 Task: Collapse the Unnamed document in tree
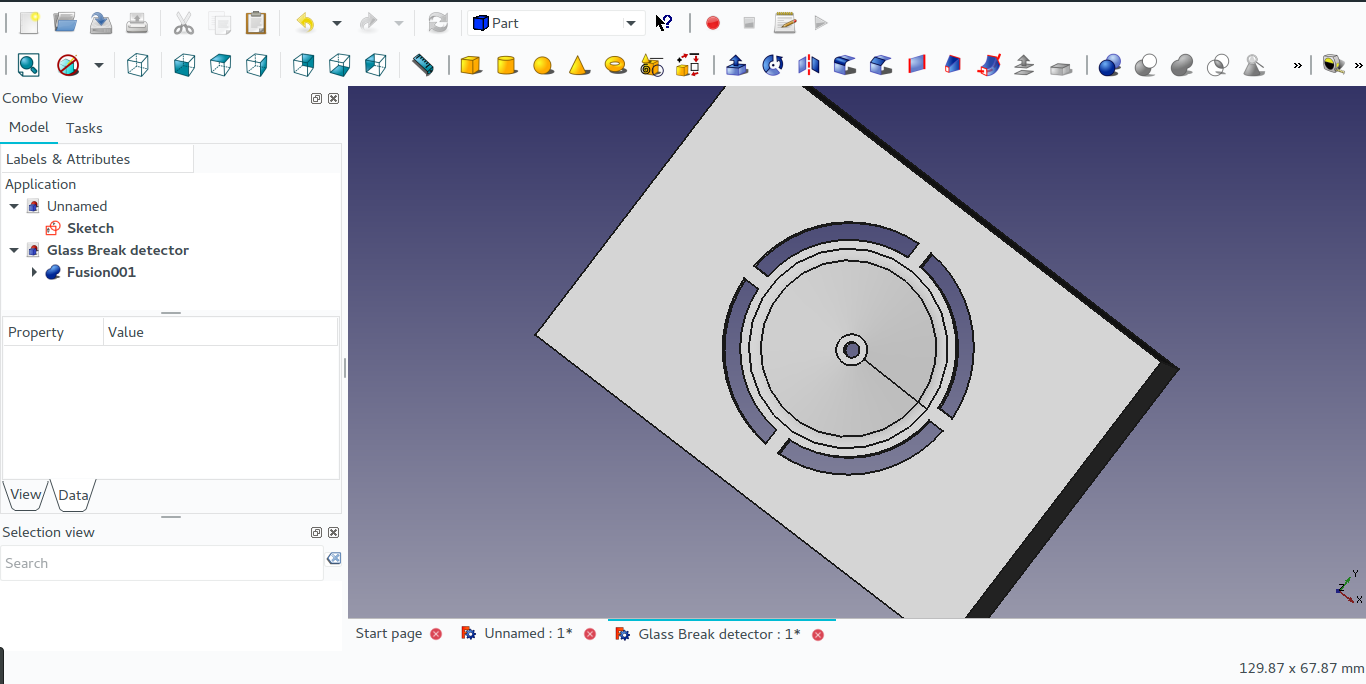point(13,205)
